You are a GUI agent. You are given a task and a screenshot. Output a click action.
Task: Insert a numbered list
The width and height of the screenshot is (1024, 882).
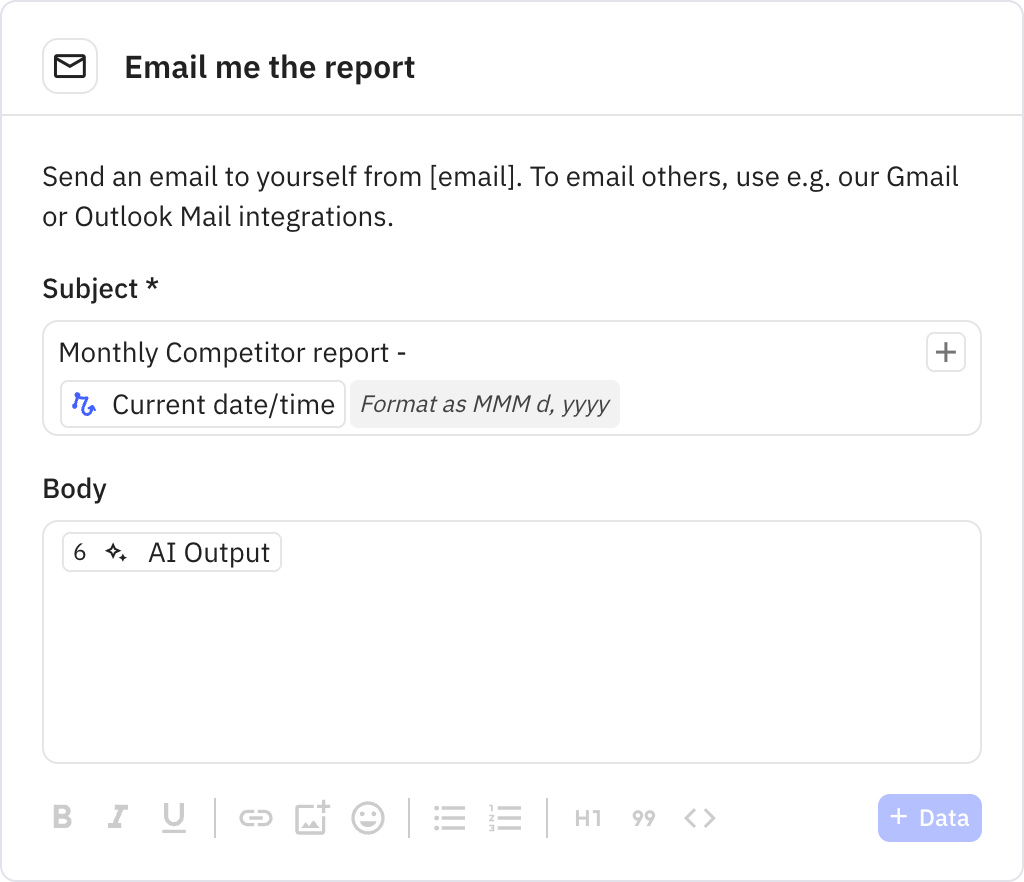tap(505, 818)
